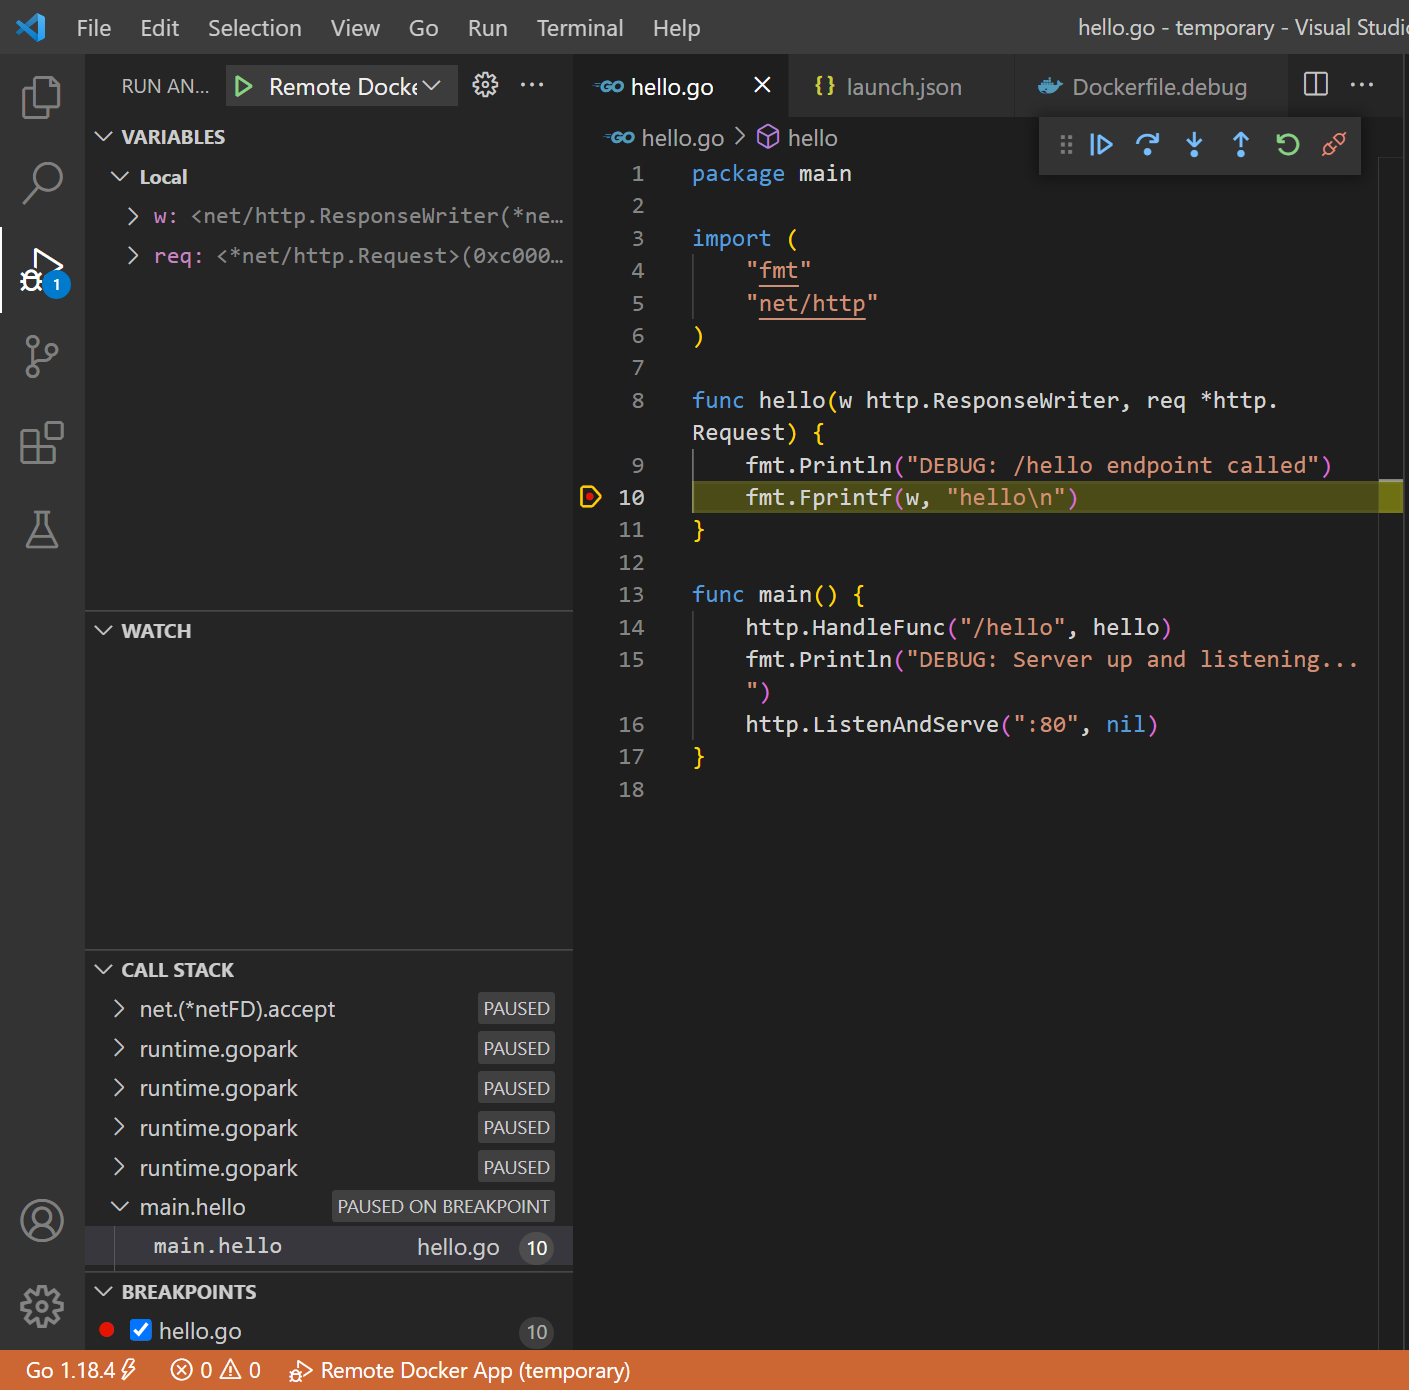This screenshot has width=1409, height=1390.
Task: Open the View menu
Action: pyautogui.click(x=355, y=28)
